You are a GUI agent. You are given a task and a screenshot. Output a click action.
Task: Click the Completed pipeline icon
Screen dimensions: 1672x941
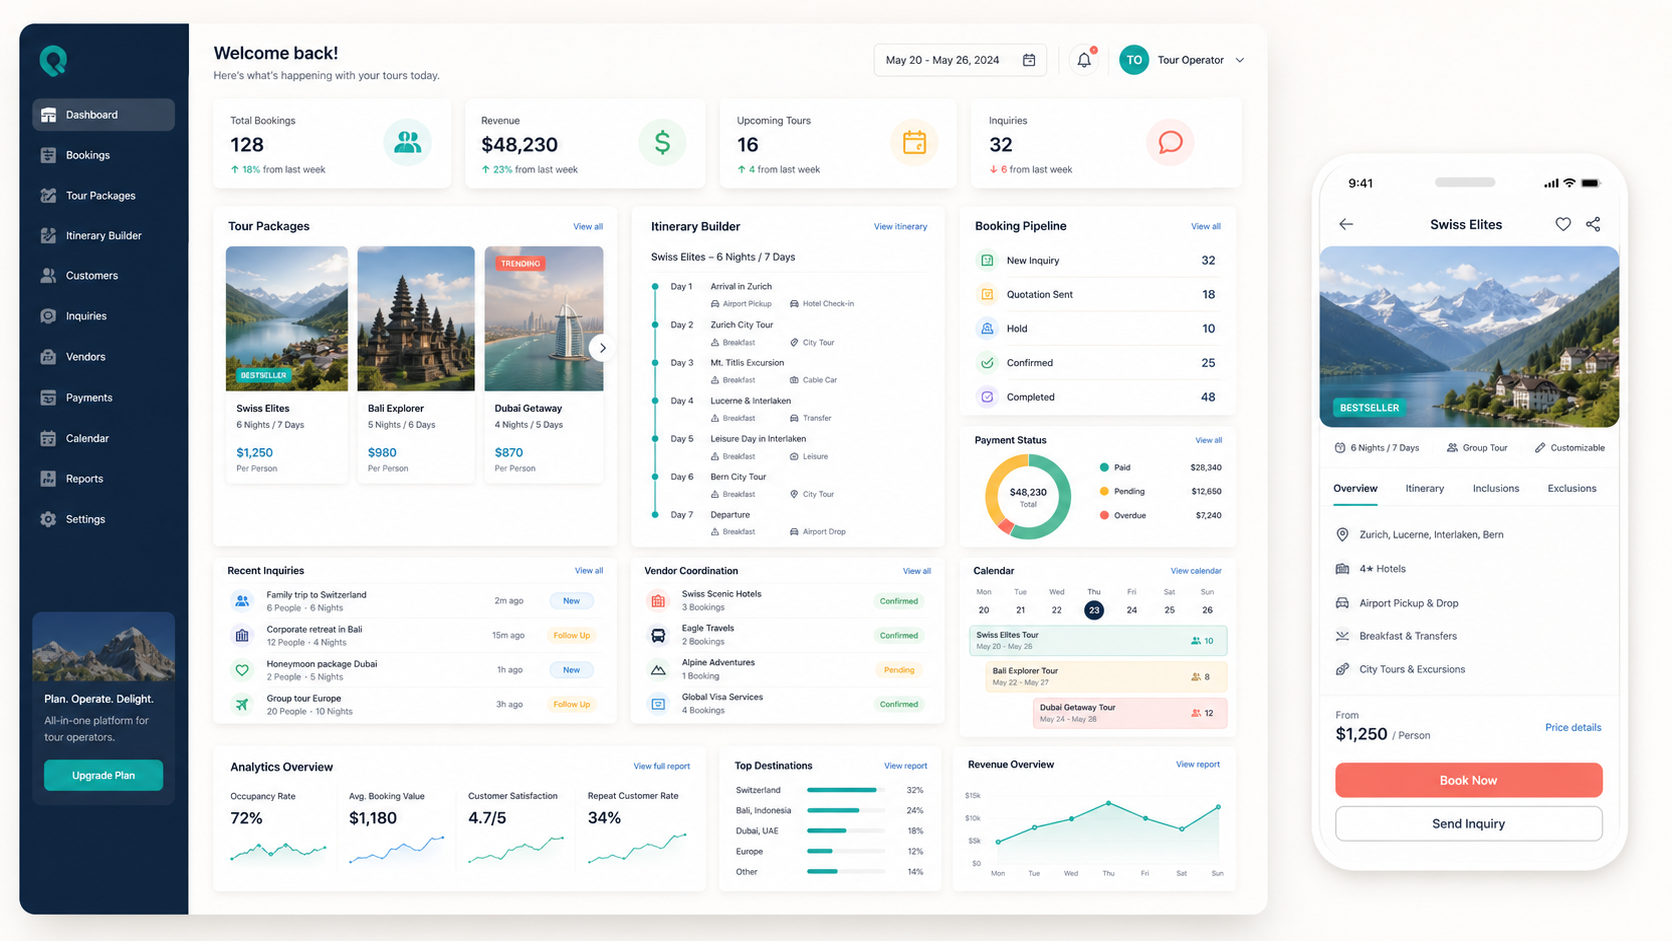coord(987,397)
